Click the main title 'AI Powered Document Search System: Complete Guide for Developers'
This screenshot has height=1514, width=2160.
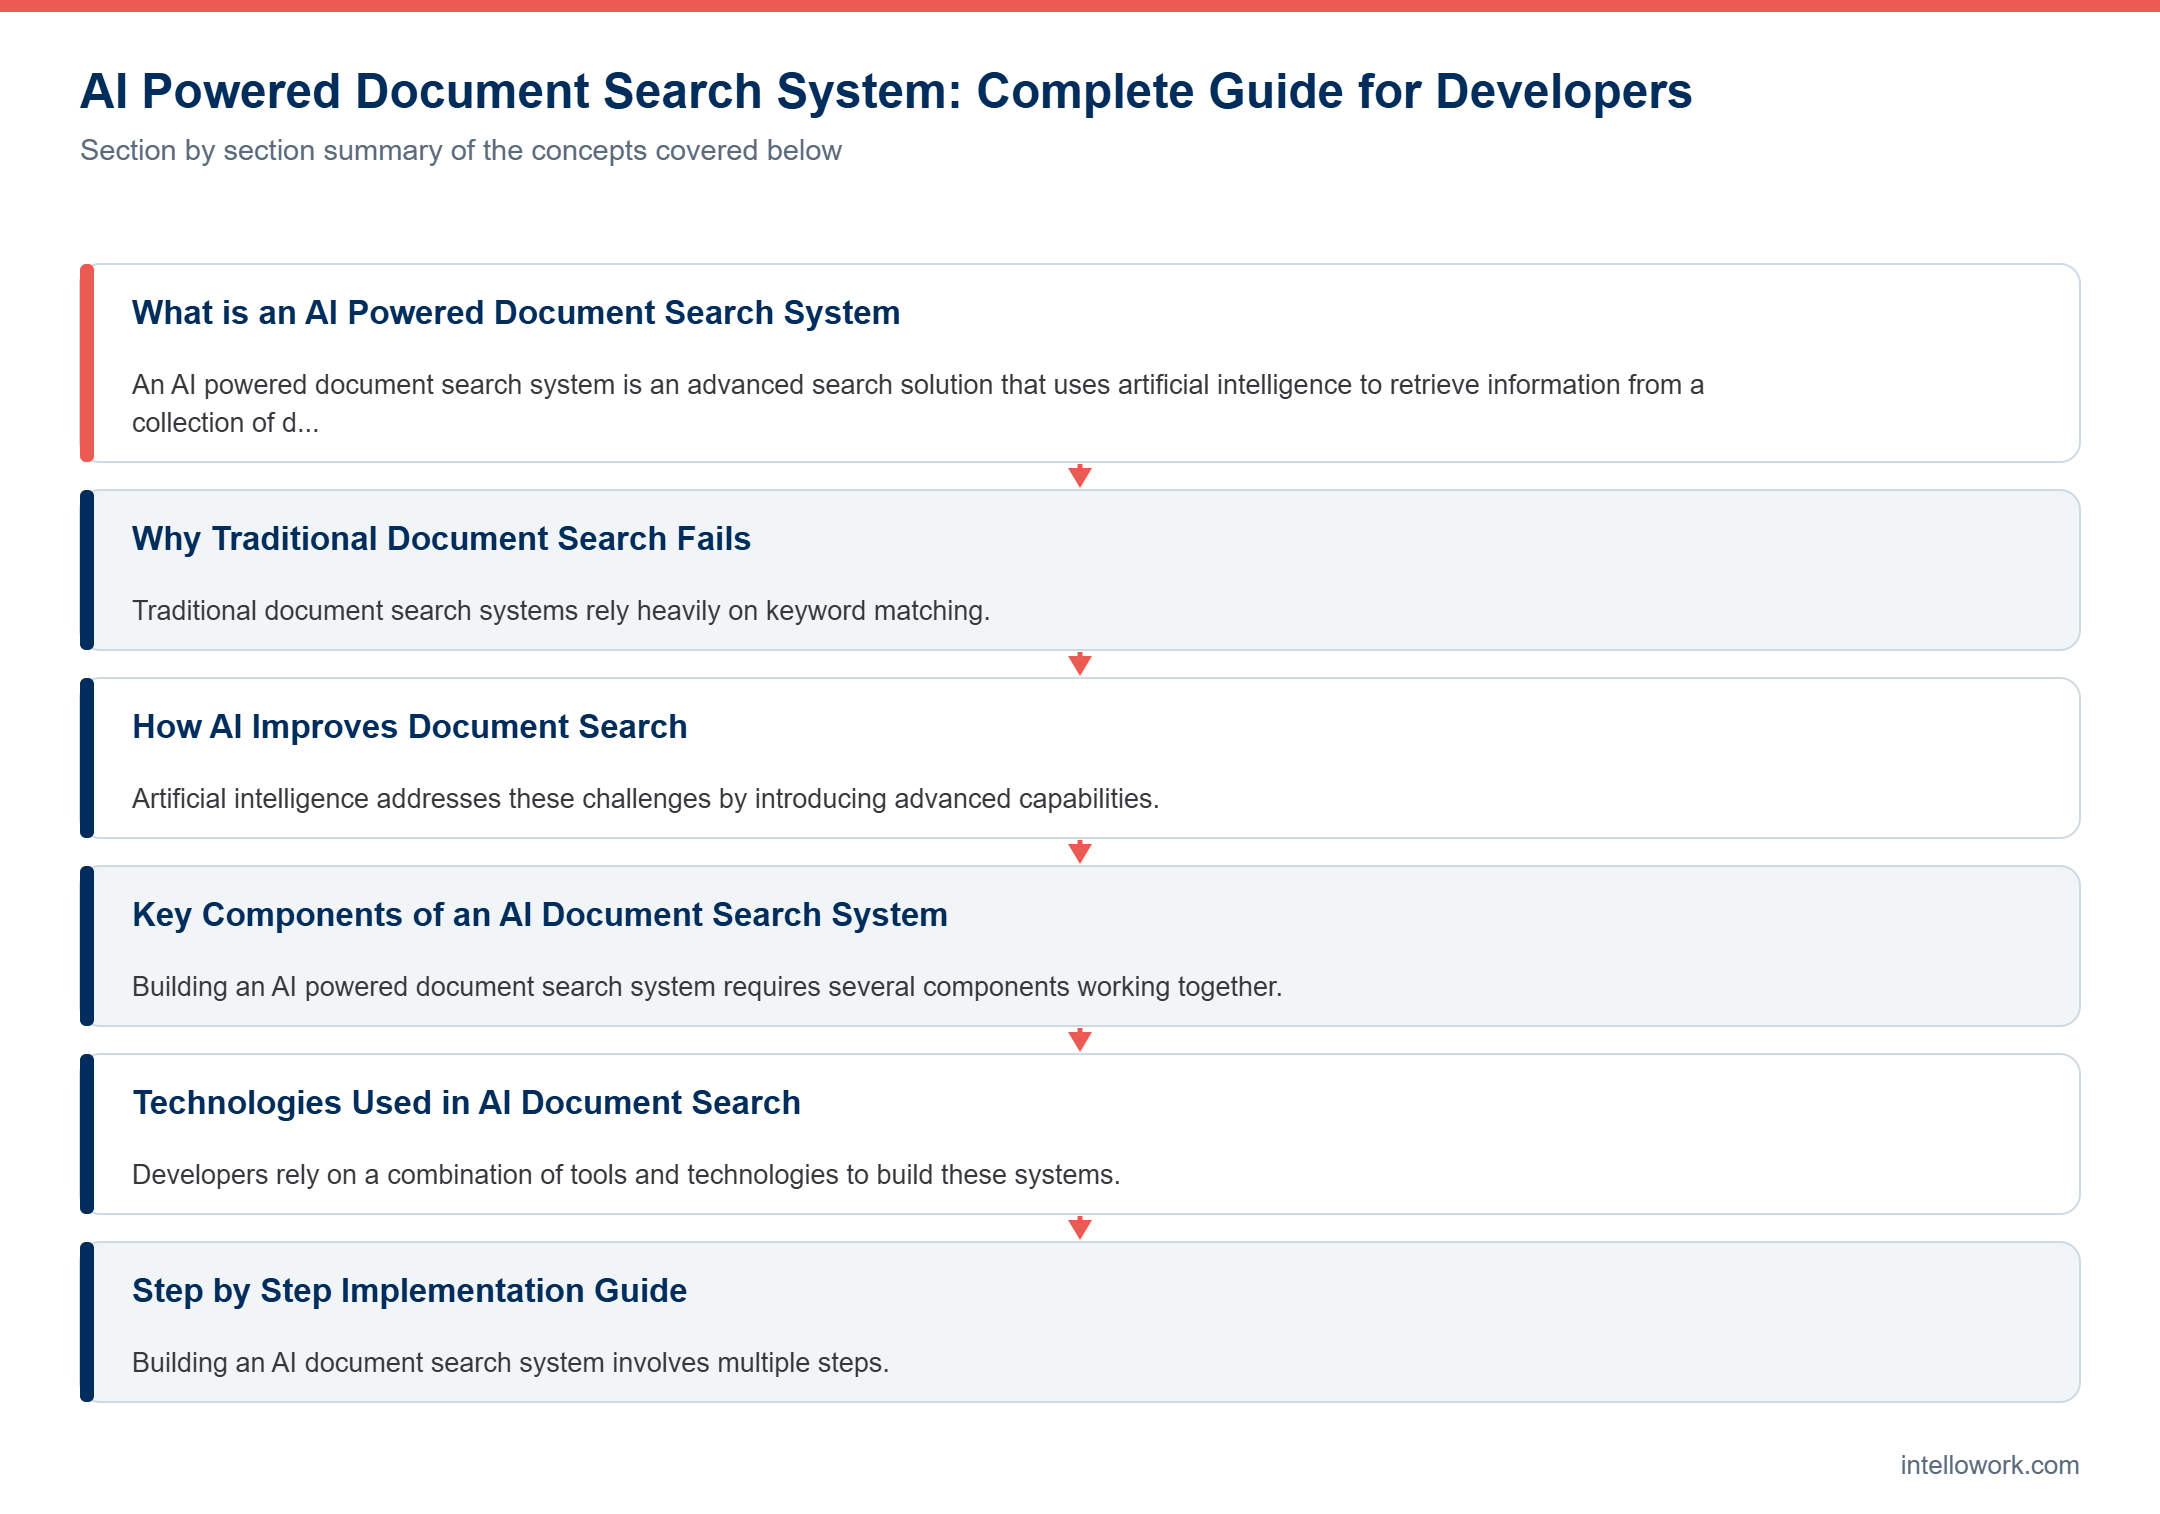point(886,92)
